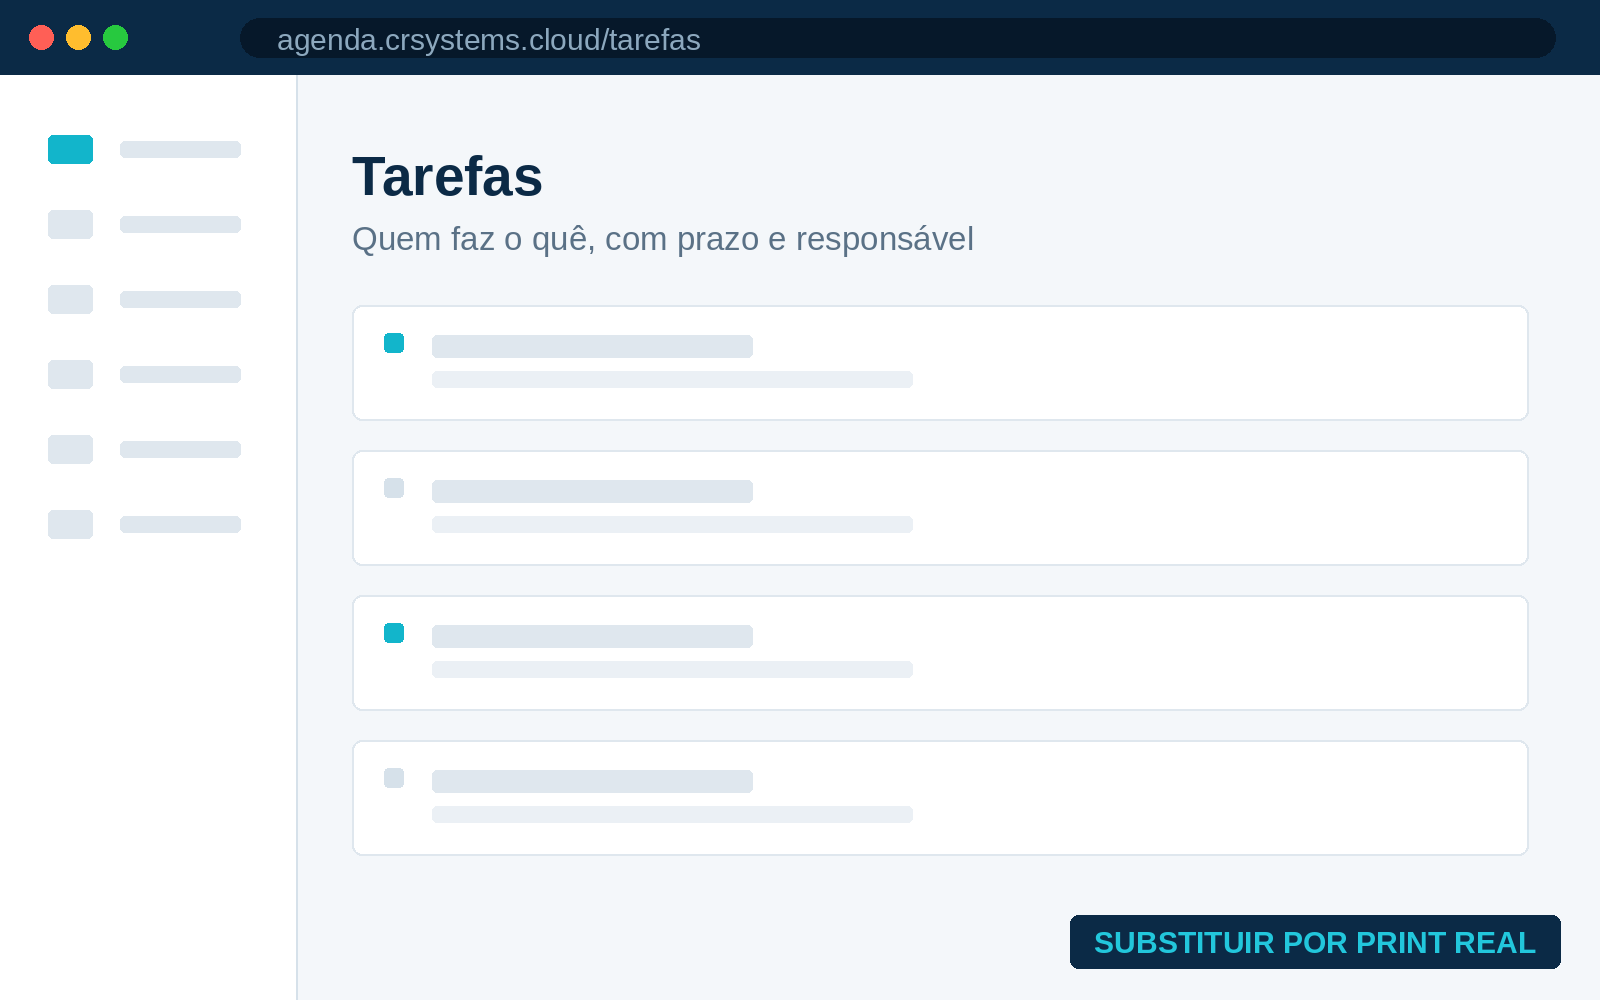Uncheck the third task's teal checkbox
The height and width of the screenshot is (1000, 1600).
point(394,633)
